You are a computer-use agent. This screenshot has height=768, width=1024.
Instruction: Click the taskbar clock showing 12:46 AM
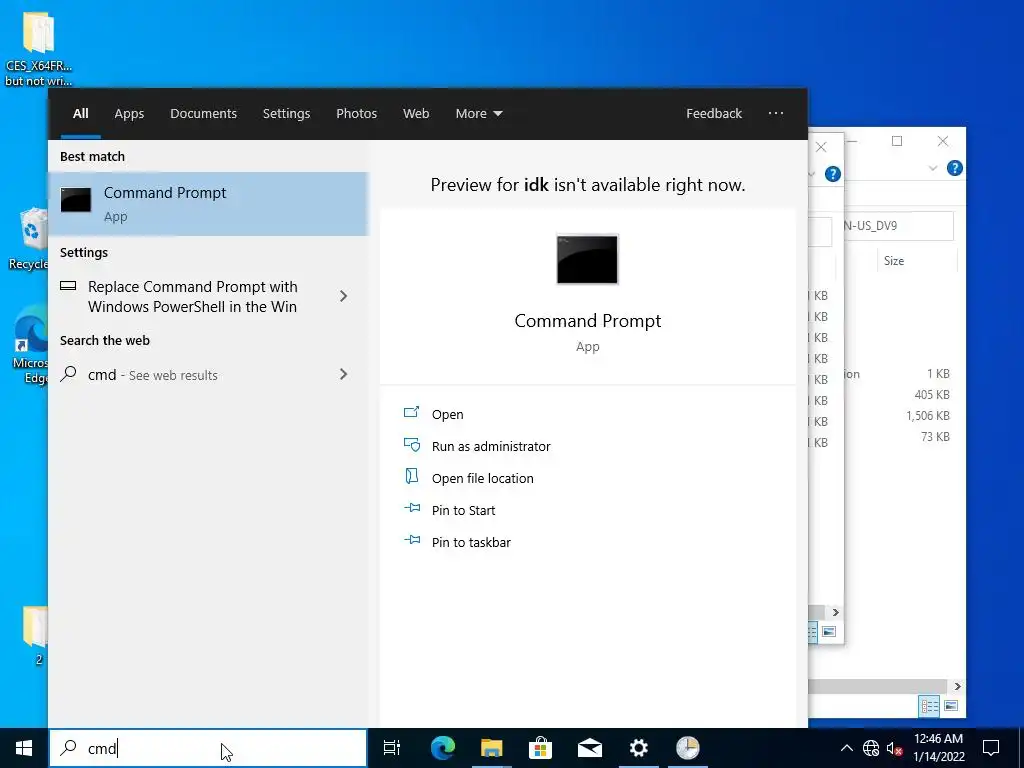(938, 748)
